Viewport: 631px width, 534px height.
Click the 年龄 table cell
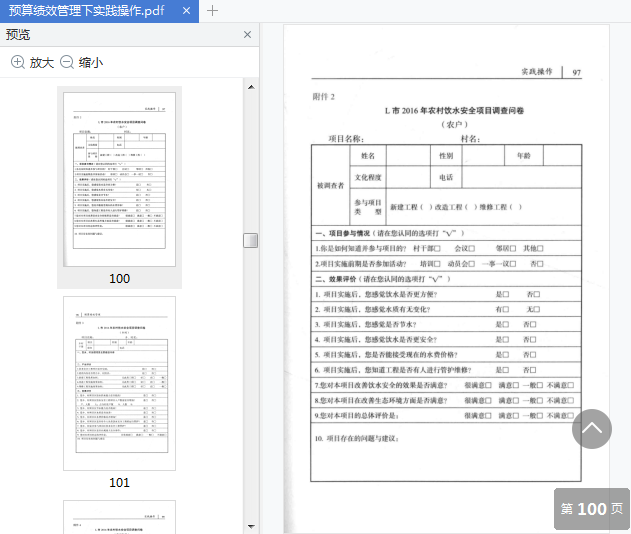(x=524, y=156)
